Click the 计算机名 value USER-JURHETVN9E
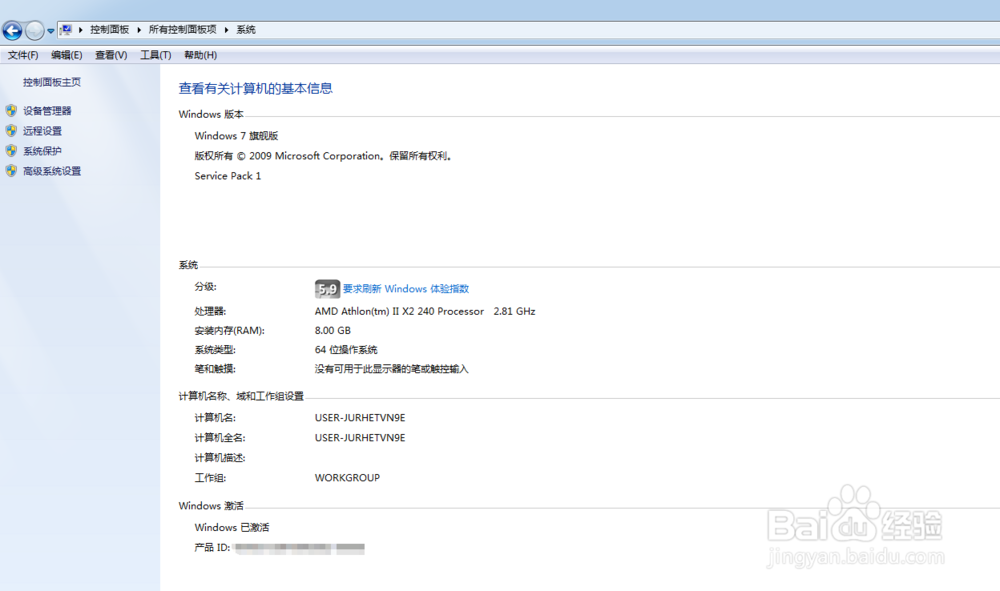This screenshot has width=1000, height=591. coord(360,418)
